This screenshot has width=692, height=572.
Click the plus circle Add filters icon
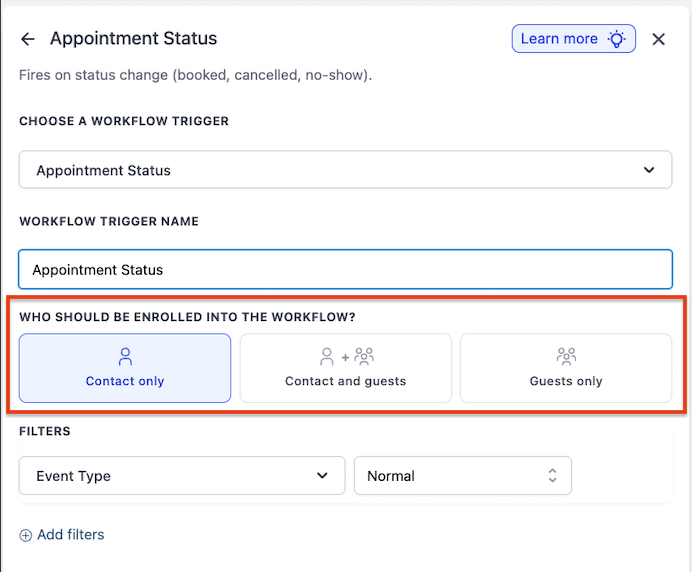point(26,535)
